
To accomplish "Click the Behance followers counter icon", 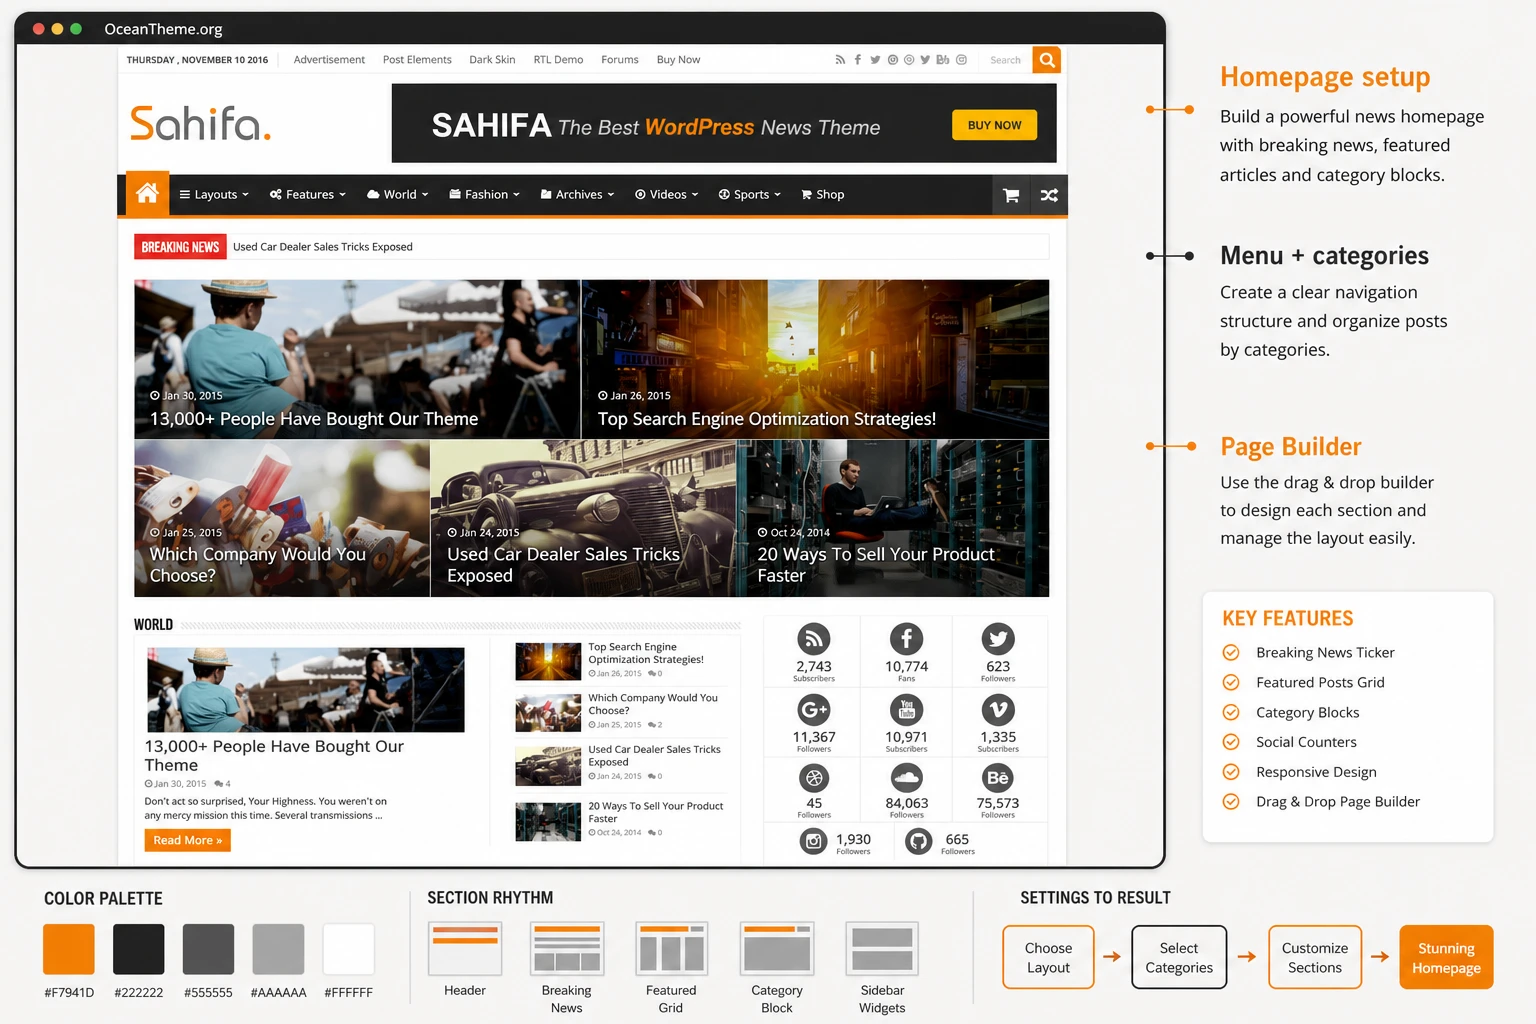I will tap(998, 777).
